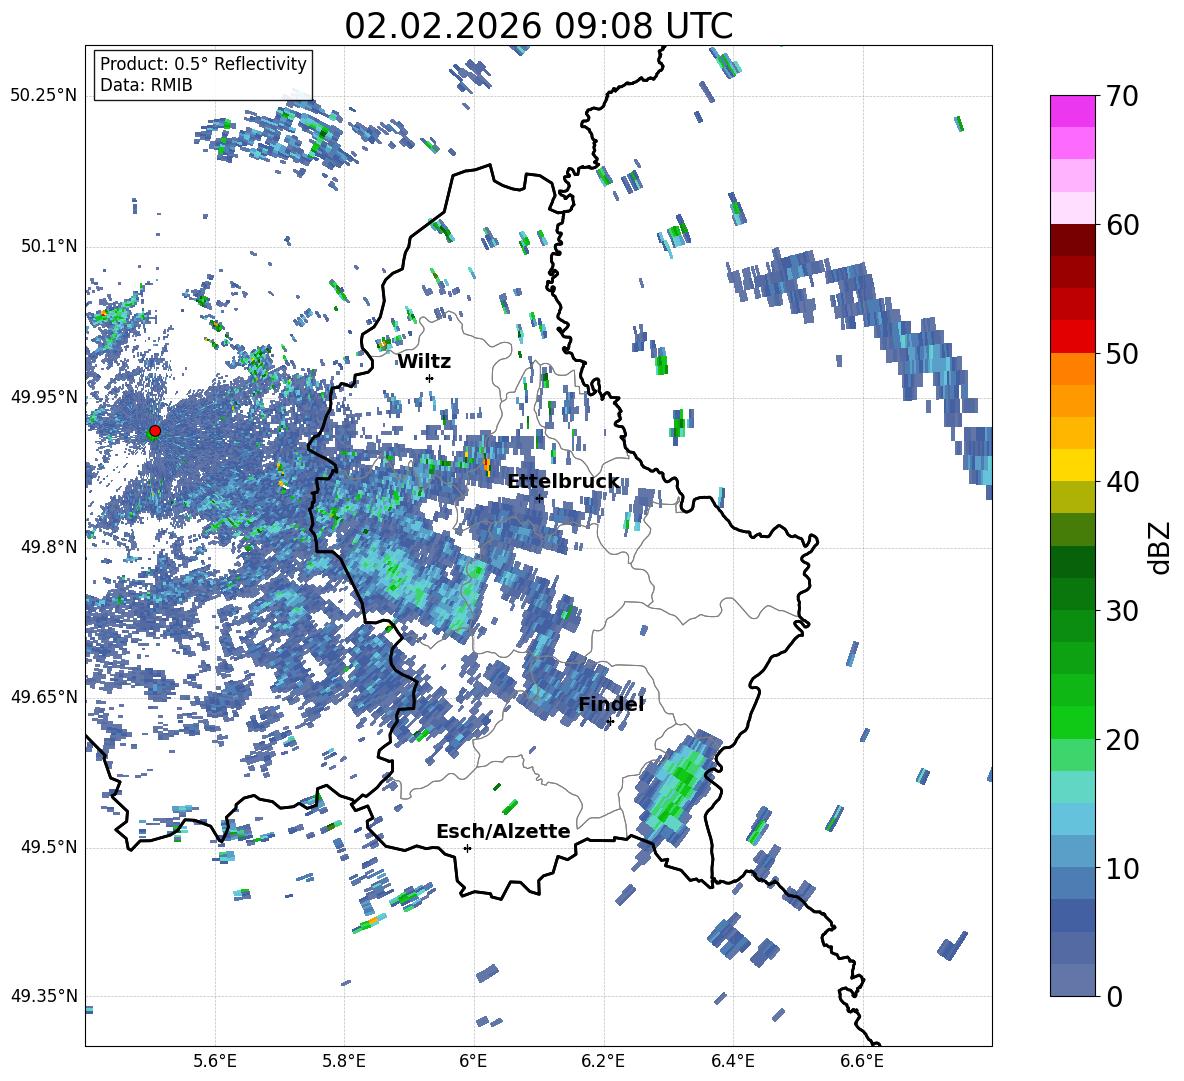
Task: Click the 50 tick on colorbar
Action: tap(1121, 353)
